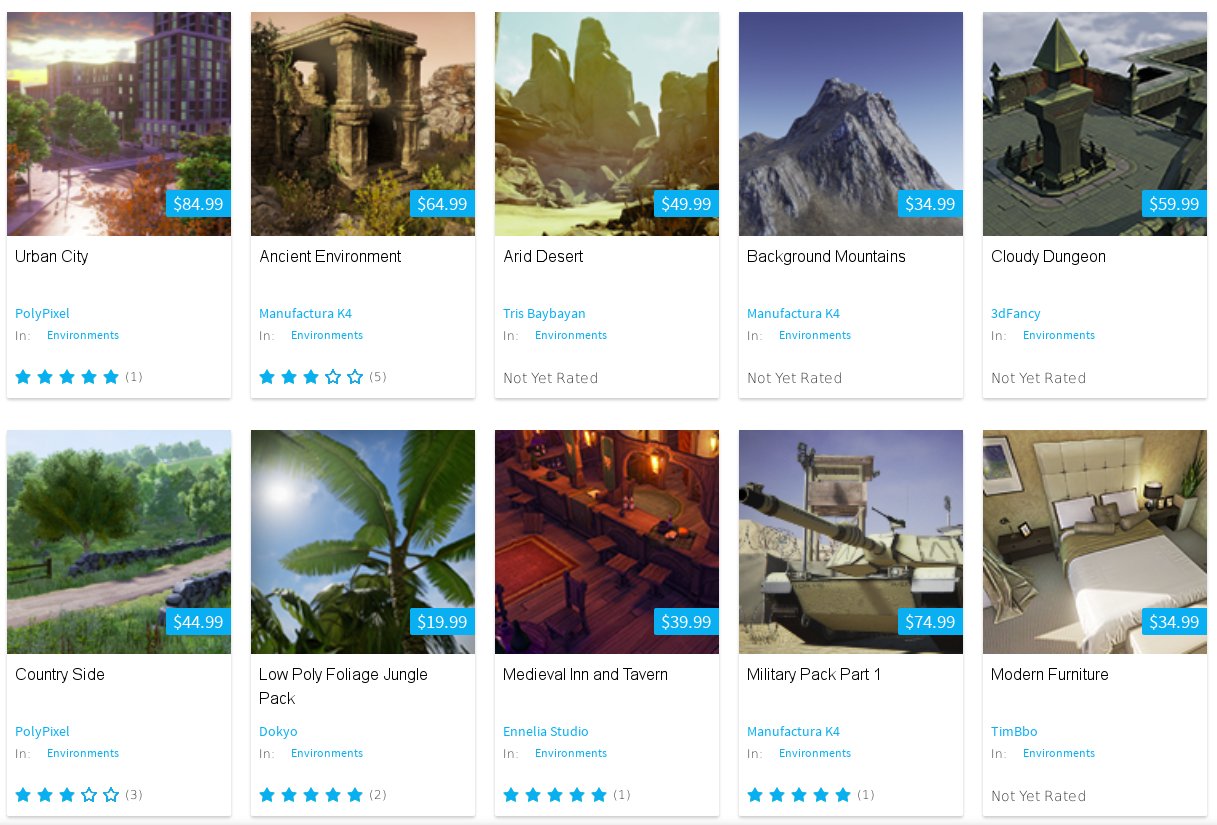Visit the TimBbo seller link

click(x=1014, y=731)
